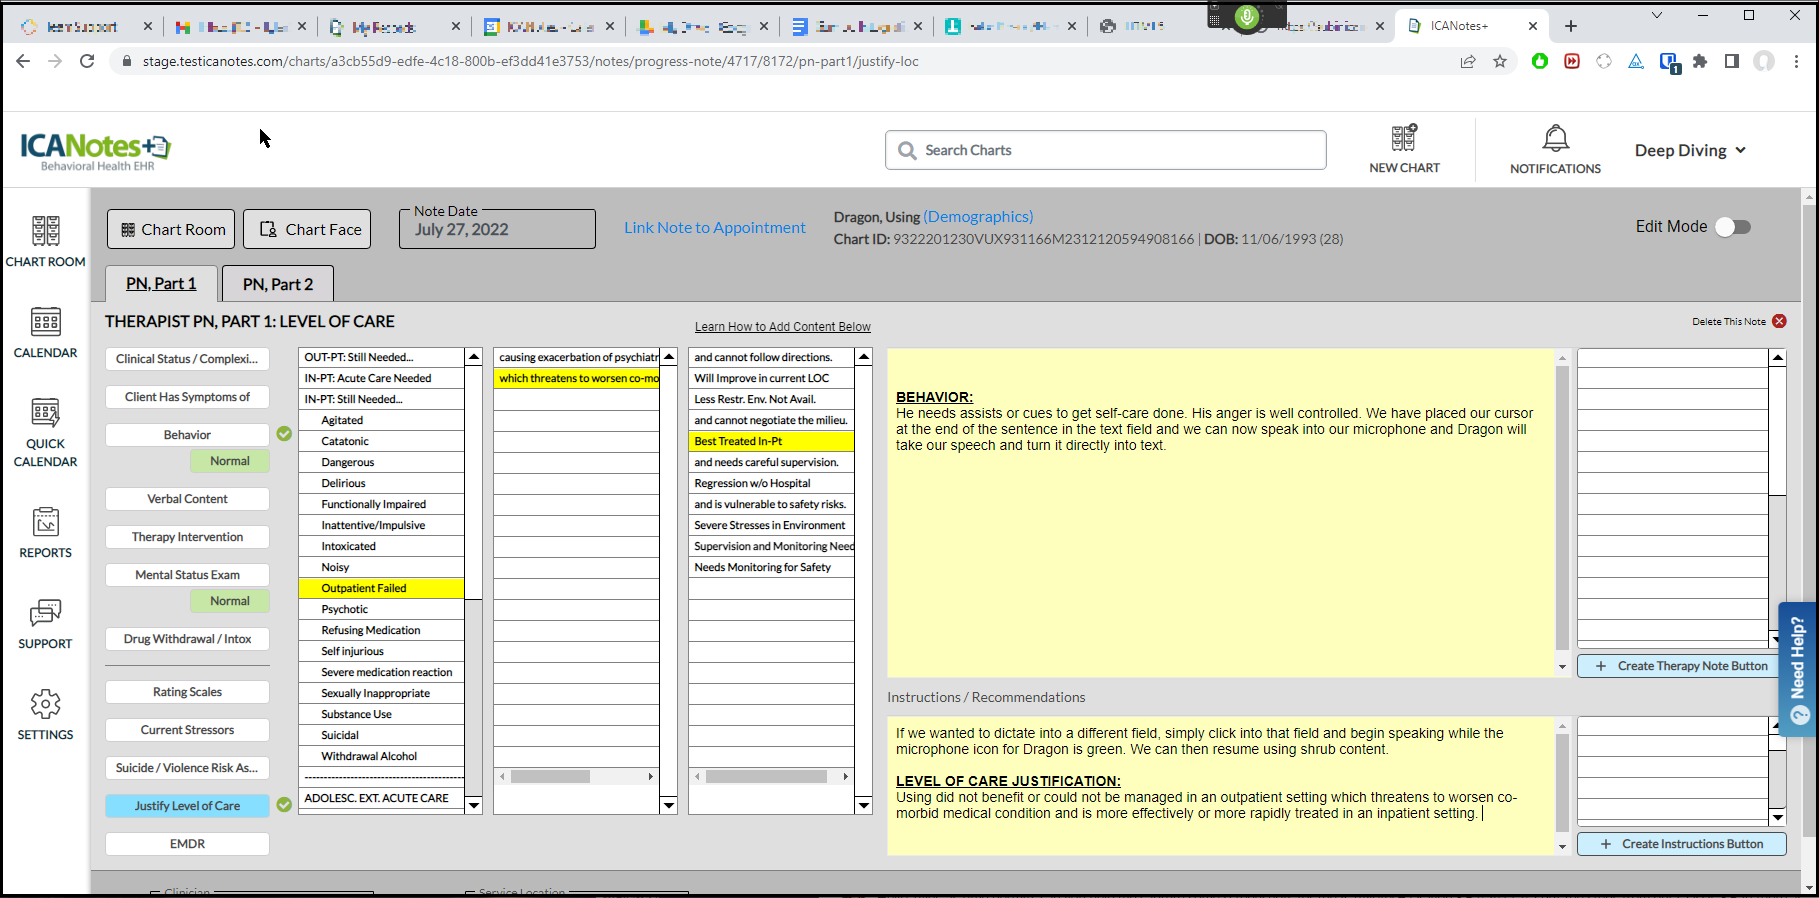
Task: Toggle the Edit Mode switch
Action: click(x=1733, y=227)
